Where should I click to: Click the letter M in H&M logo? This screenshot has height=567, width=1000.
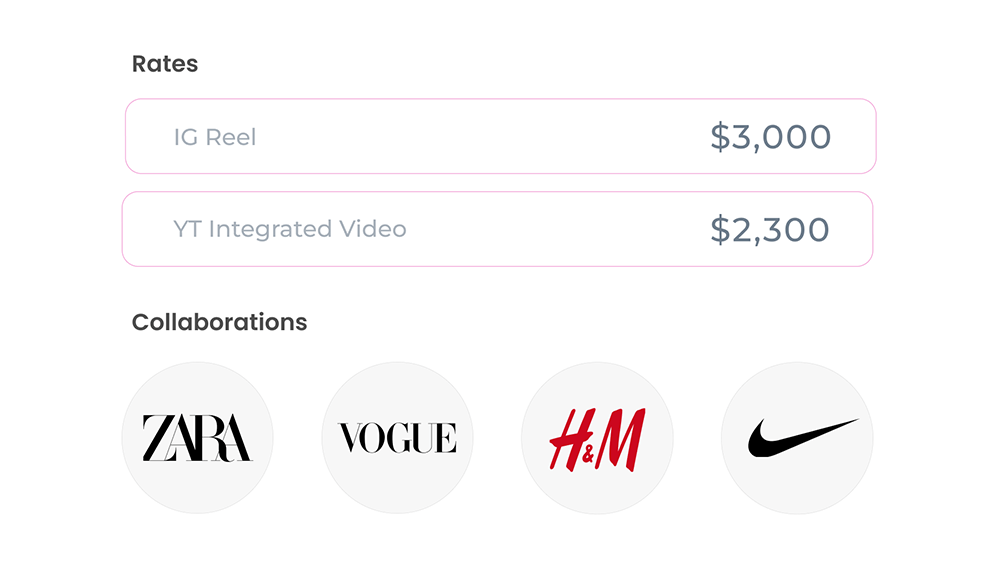(623, 439)
